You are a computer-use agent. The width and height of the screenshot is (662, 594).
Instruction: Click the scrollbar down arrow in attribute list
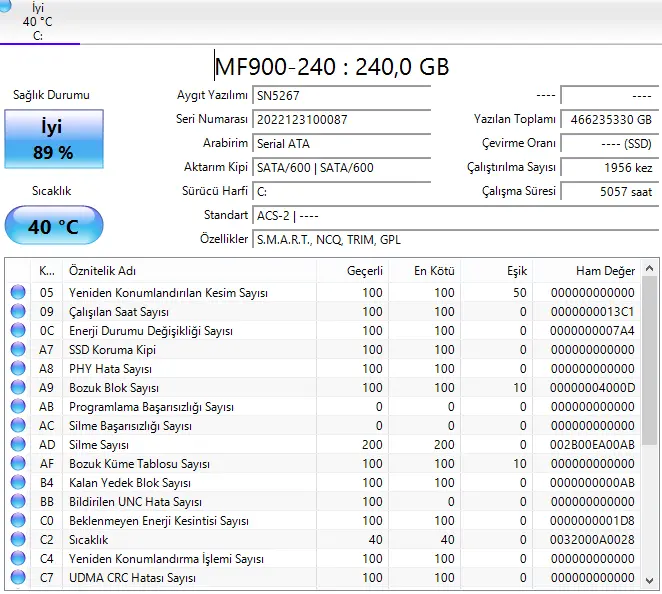coord(650,581)
